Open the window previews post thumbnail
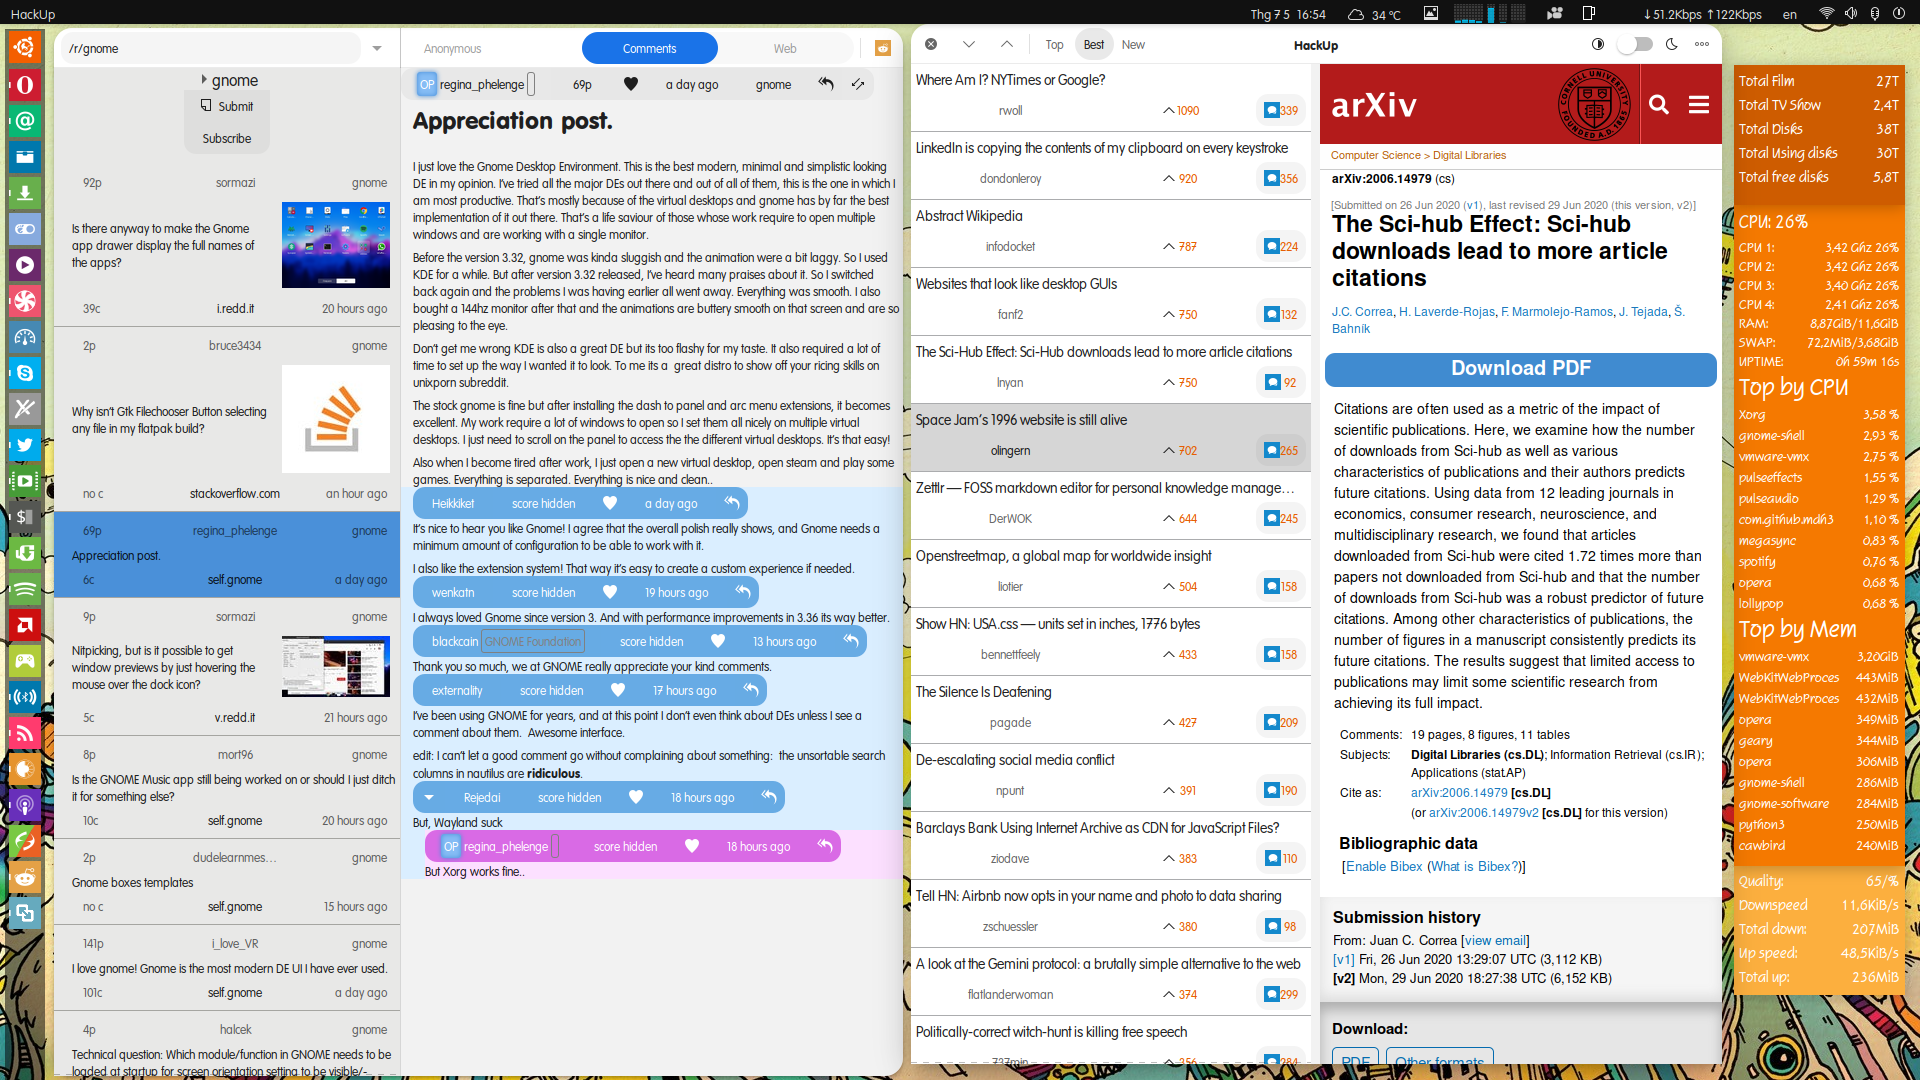This screenshot has height=1080, width=1920. [x=336, y=667]
